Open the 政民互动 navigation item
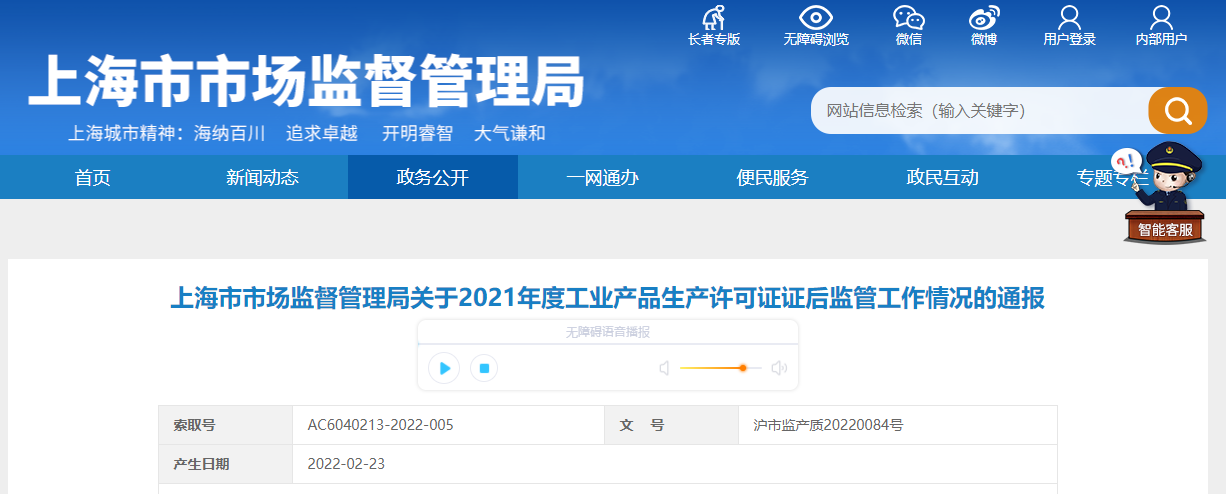The width and height of the screenshot is (1226, 494). [x=942, y=178]
